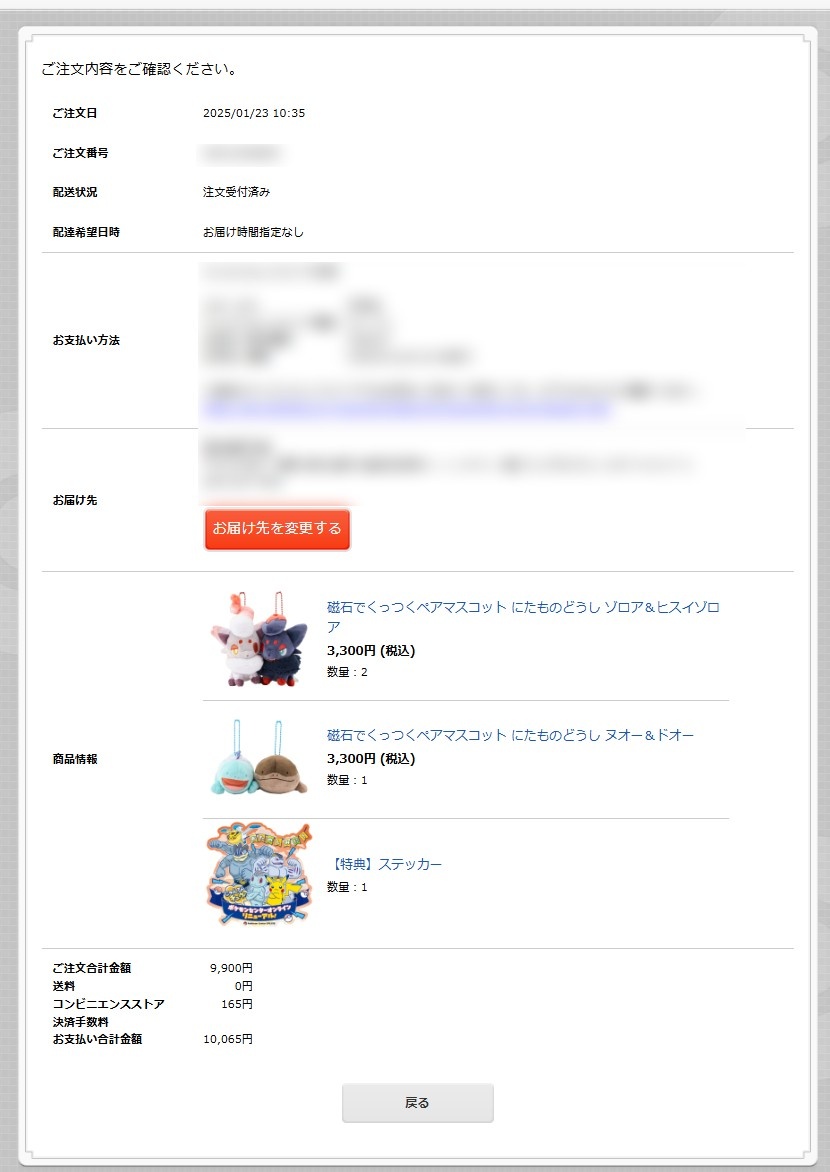Viewport: 830px width, 1172px height.
Task: Open the ゾロア＆ヒスイゾロア mascot product link
Action: pyautogui.click(x=523, y=617)
